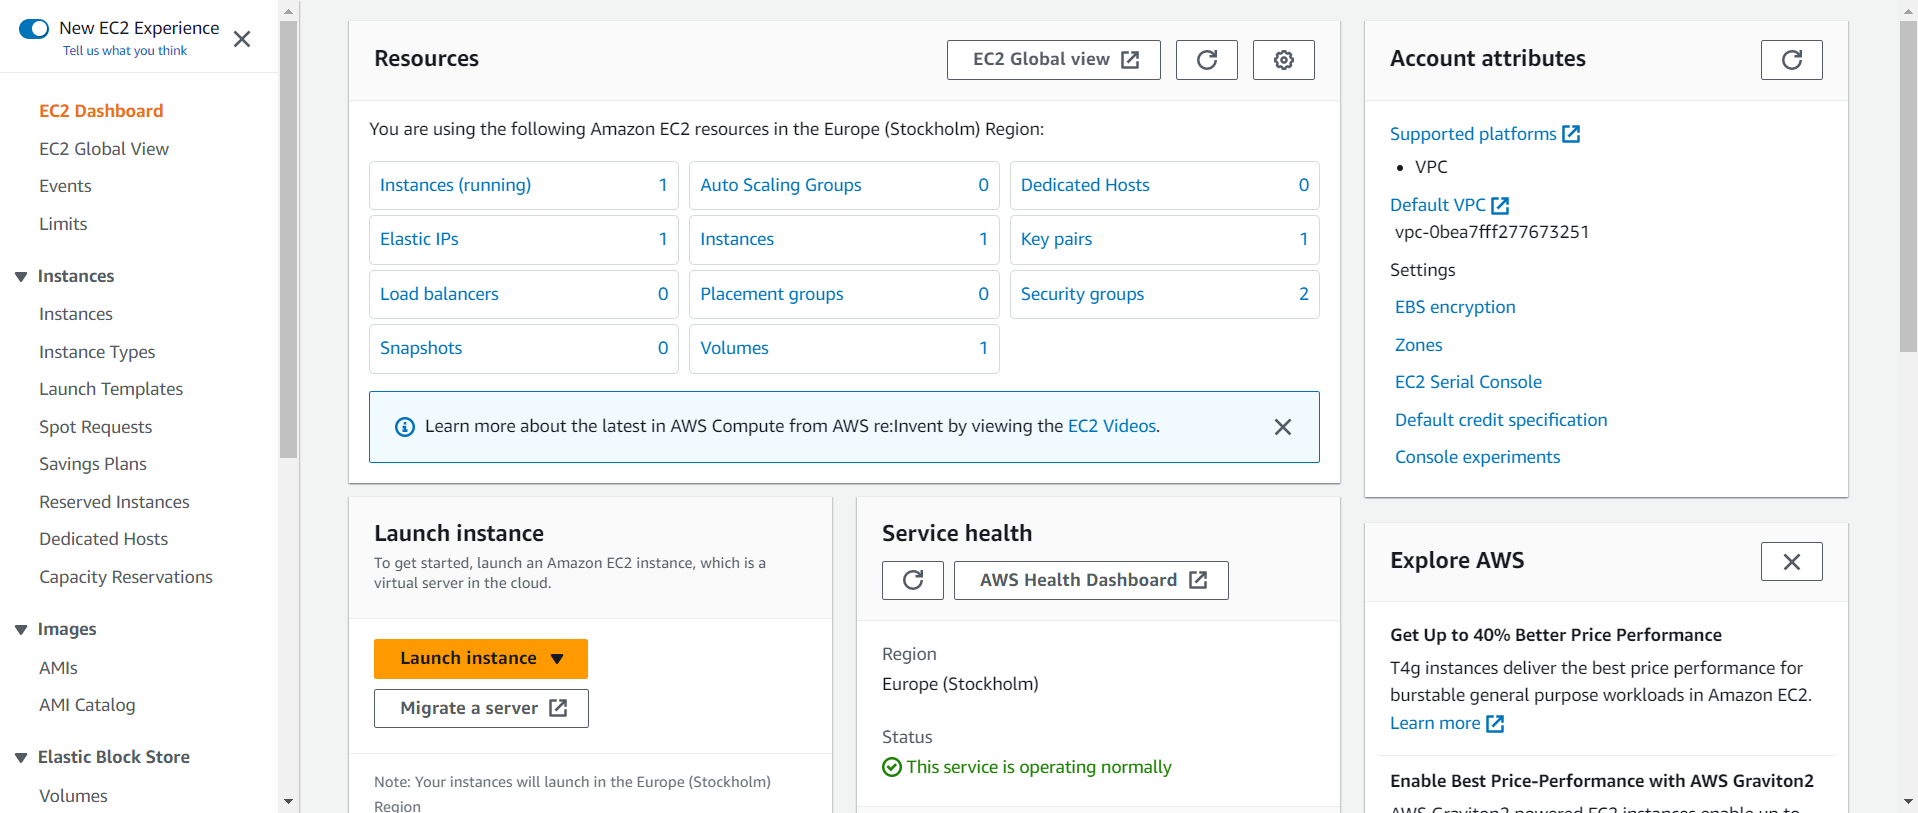
Task: Close the New EC2 Experience banner
Action: pos(242,39)
